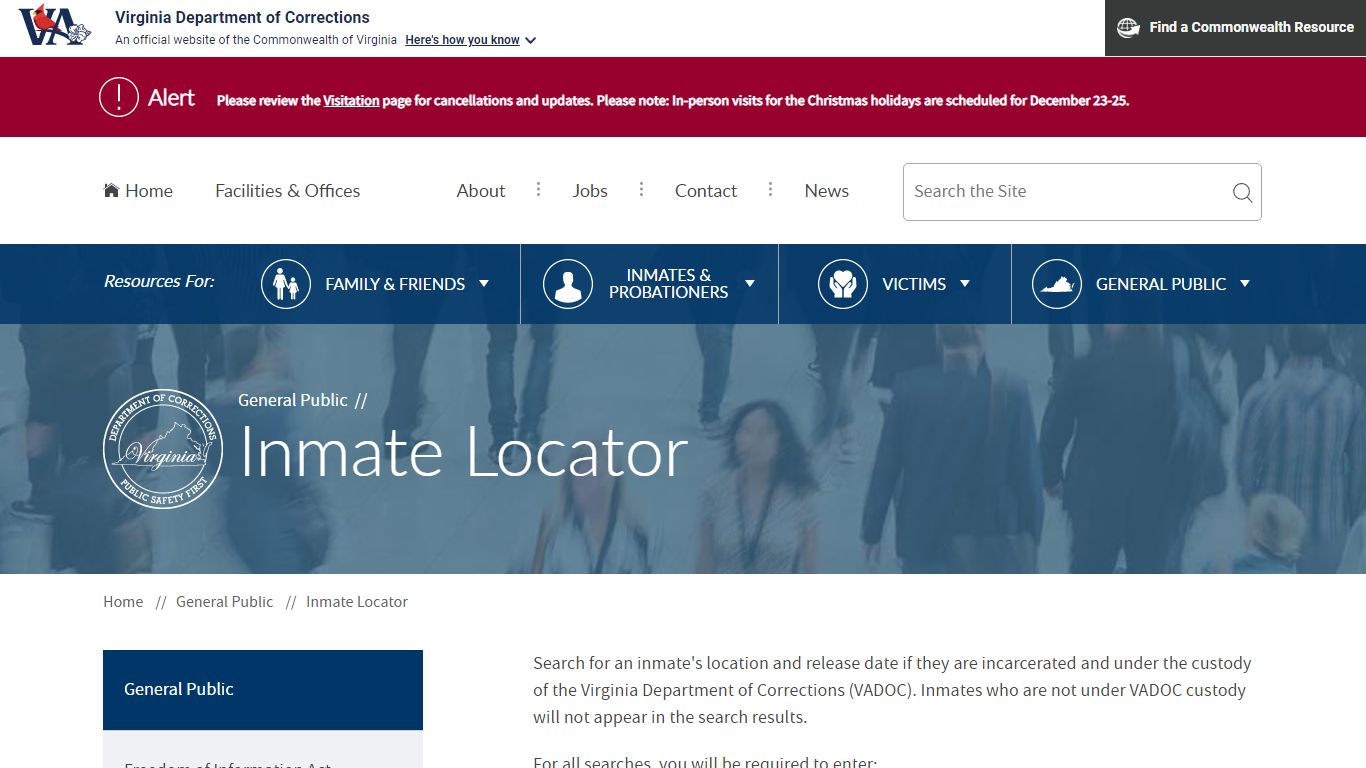The image size is (1366, 768).
Task: Click the Department of Corrections circular seal
Action: point(163,449)
